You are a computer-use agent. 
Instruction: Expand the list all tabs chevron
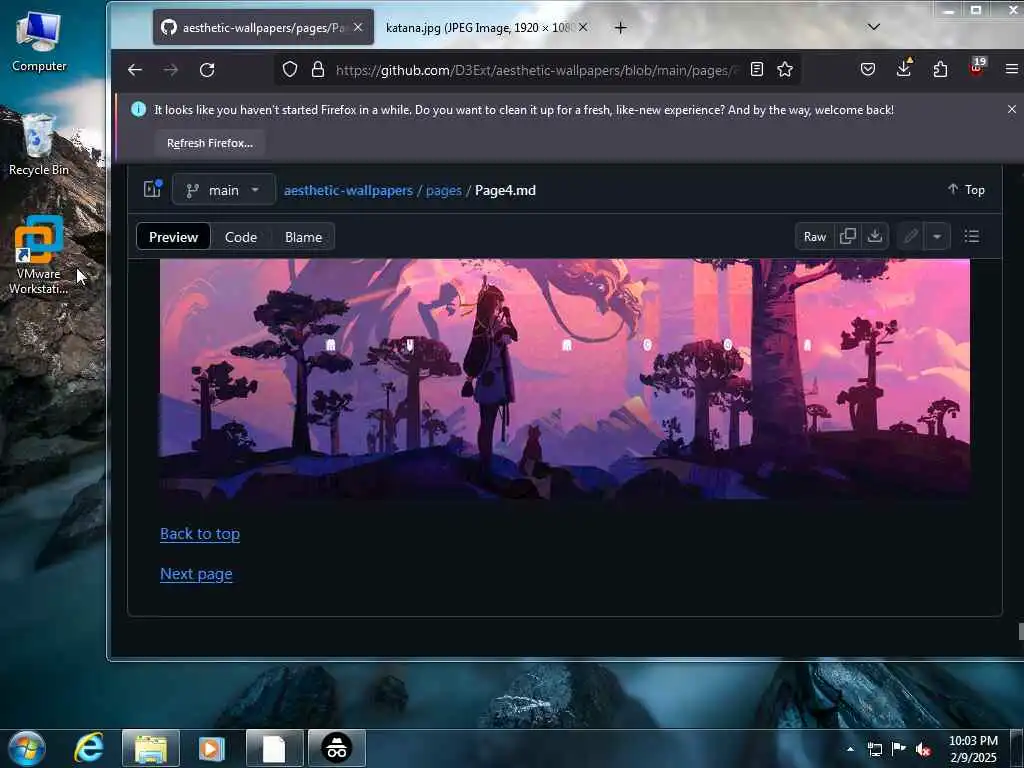[x=873, y=27]
